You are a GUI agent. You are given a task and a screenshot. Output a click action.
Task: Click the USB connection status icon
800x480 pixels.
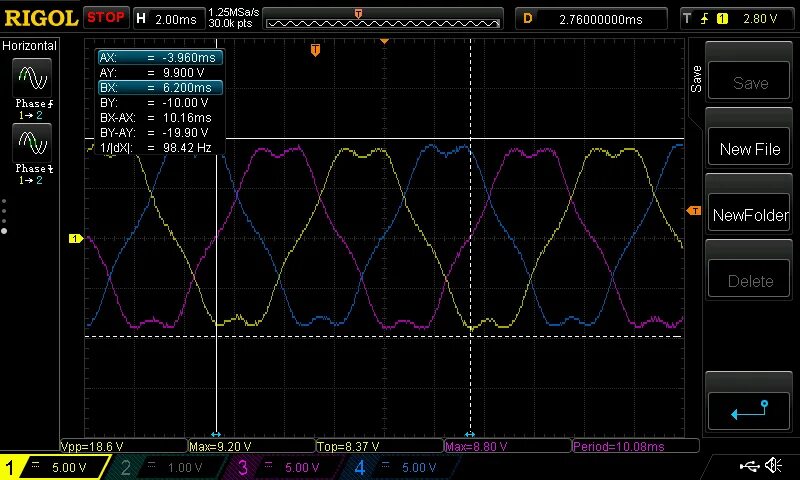point(749,465)
